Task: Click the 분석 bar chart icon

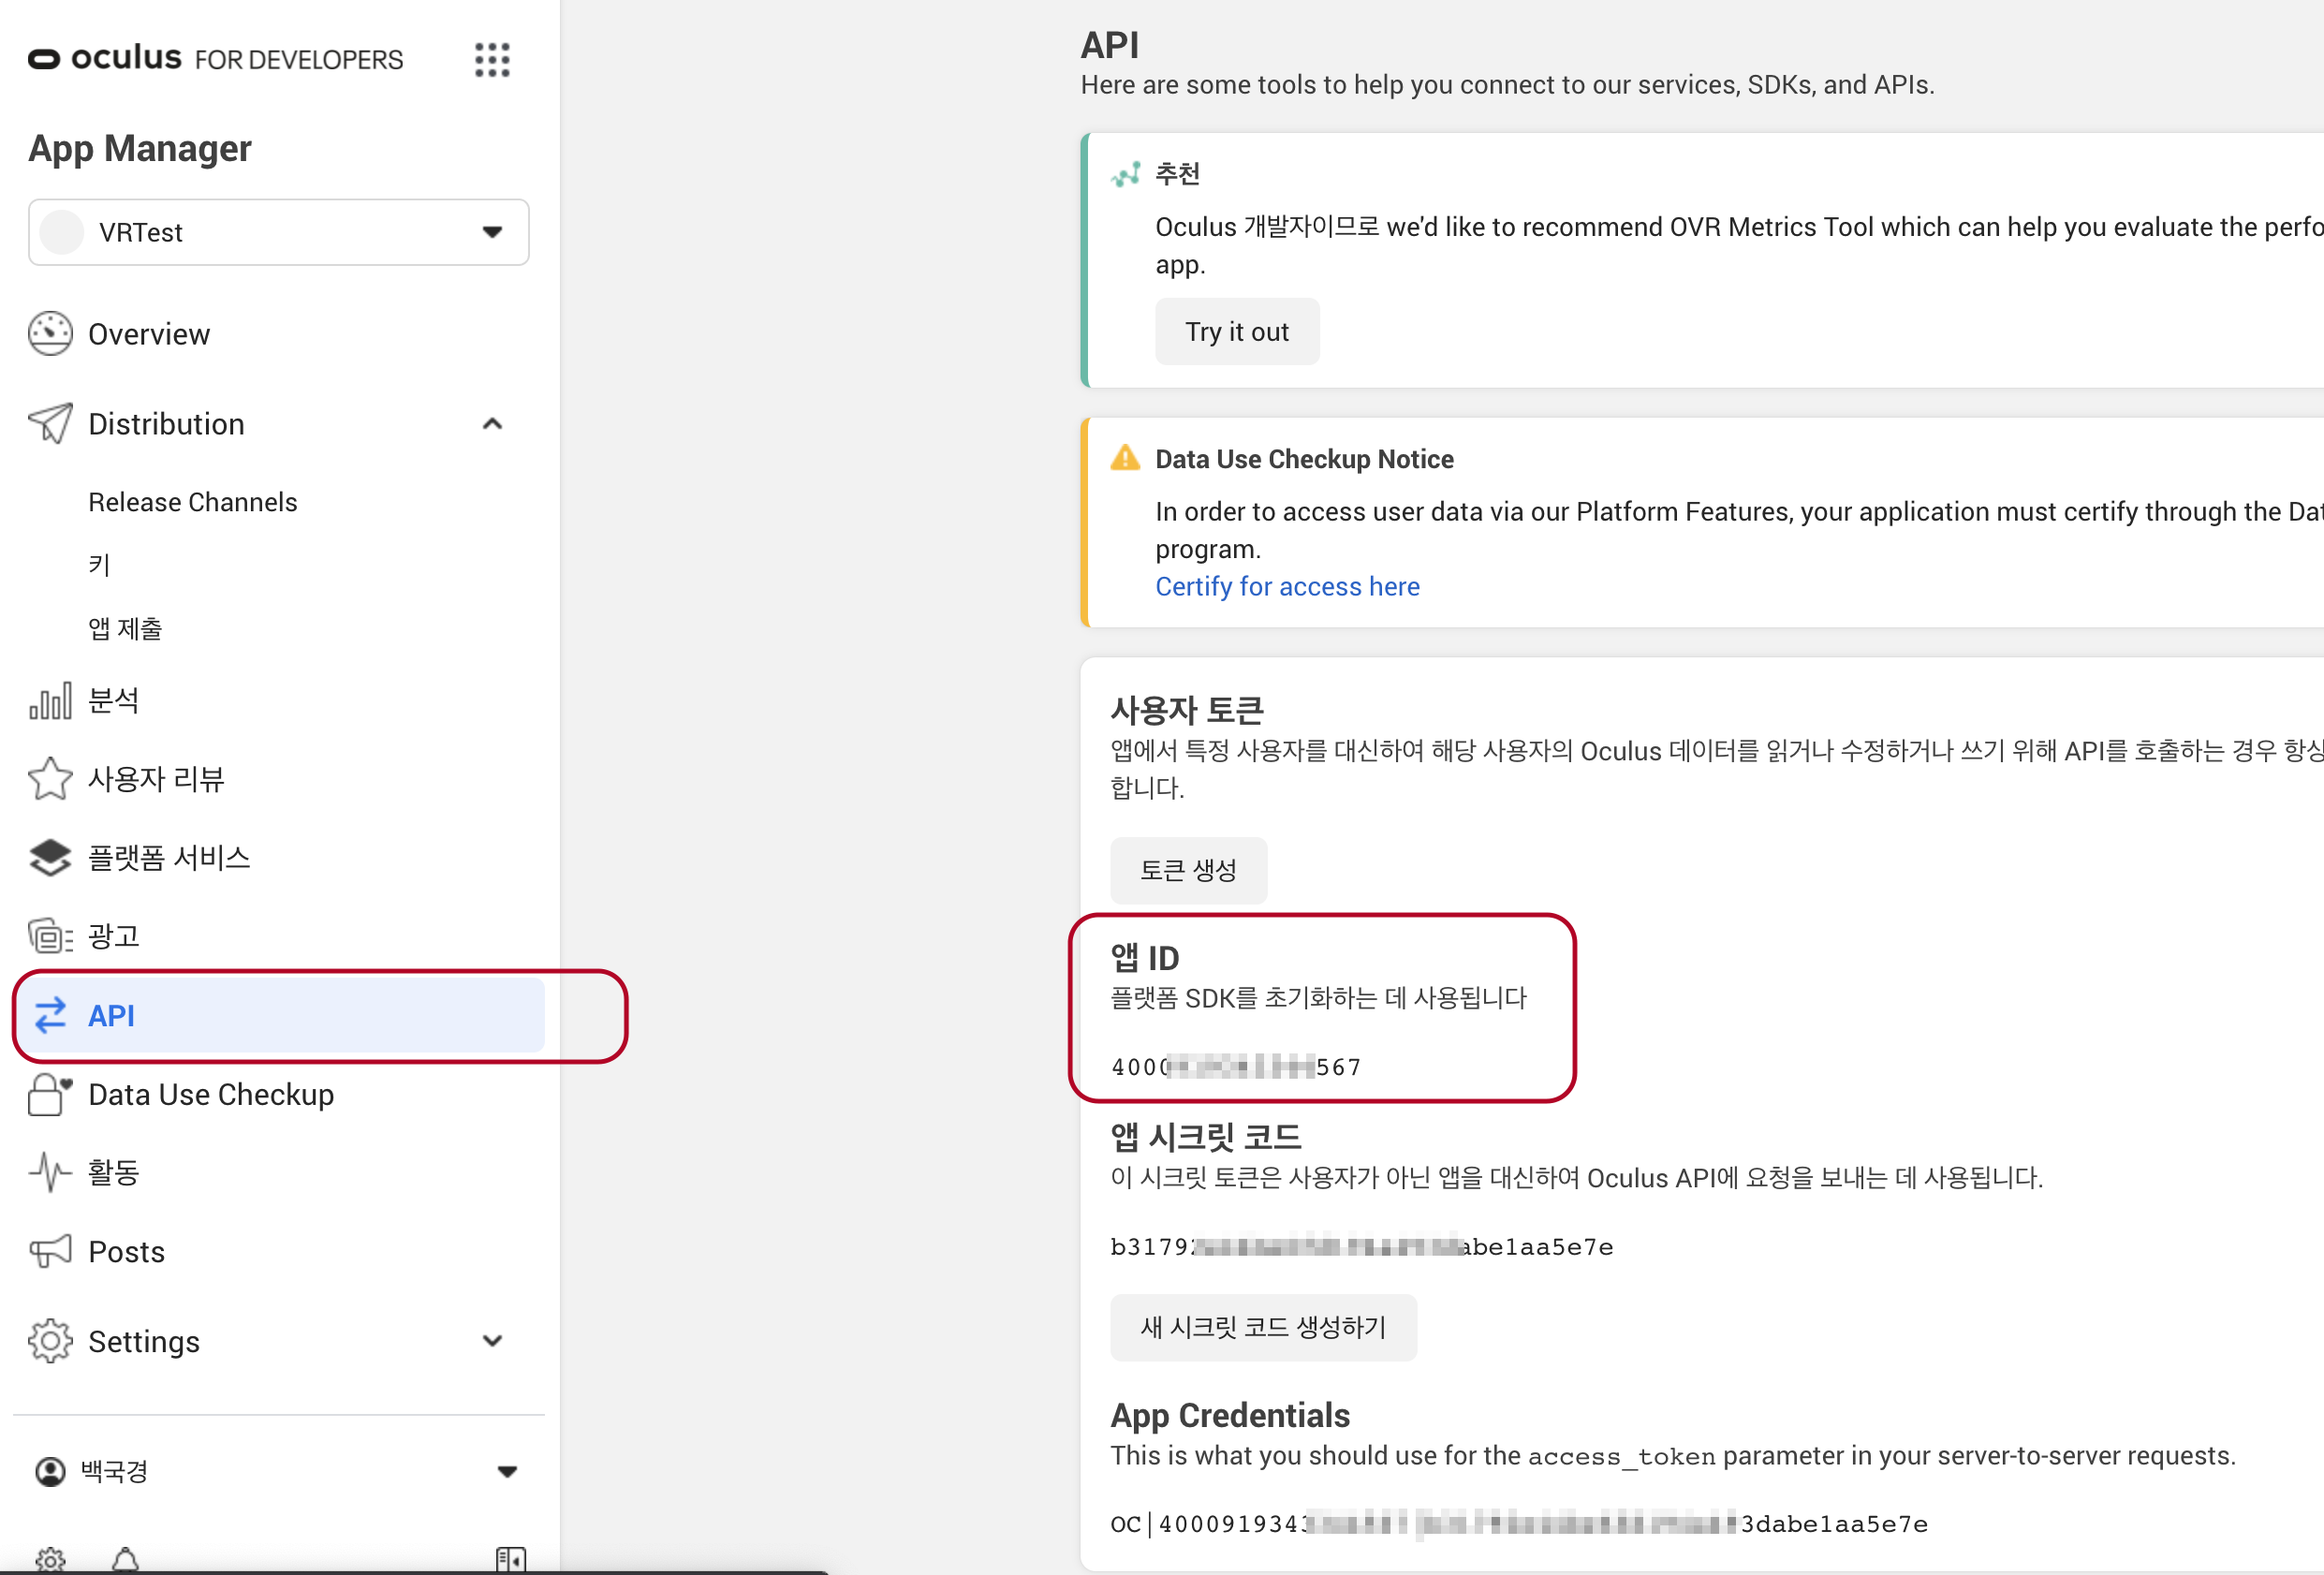Action: coord(50,701)
